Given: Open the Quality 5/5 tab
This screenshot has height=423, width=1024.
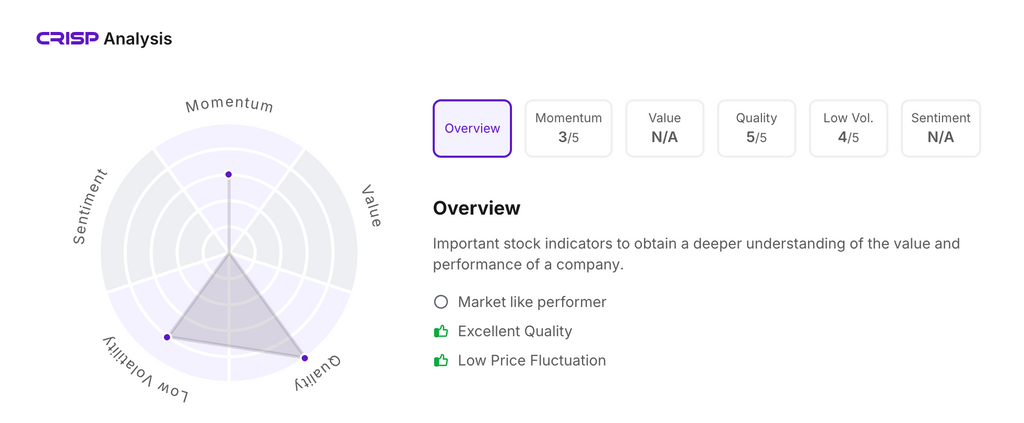Looking at the screenshot, I should pos(756,128).
